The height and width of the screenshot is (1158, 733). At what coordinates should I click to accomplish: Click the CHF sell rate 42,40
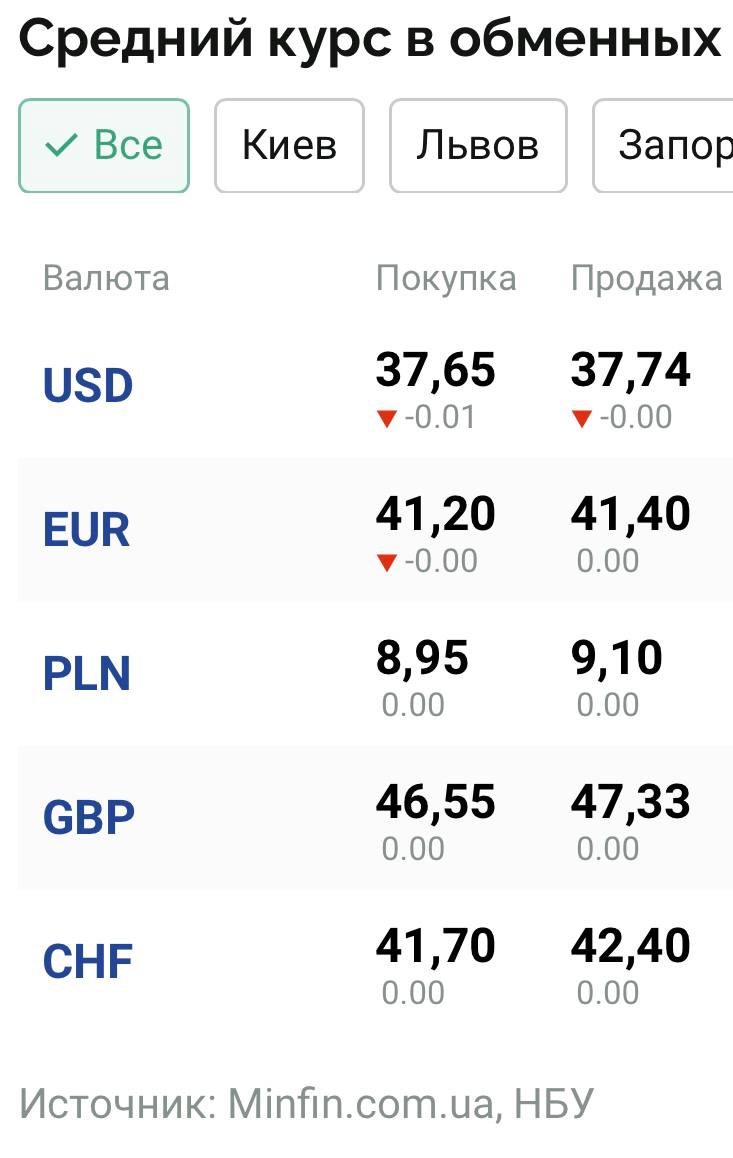[630, 946]
